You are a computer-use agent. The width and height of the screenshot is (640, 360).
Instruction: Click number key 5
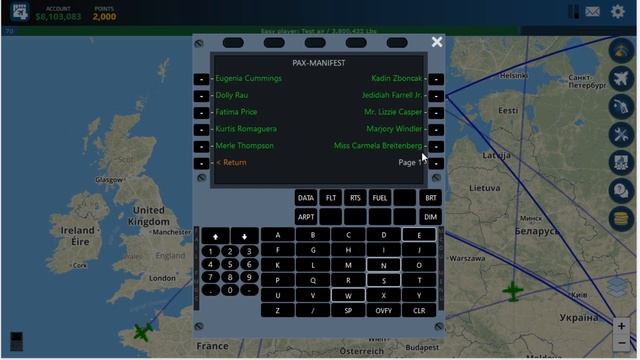tap(230, 264)
